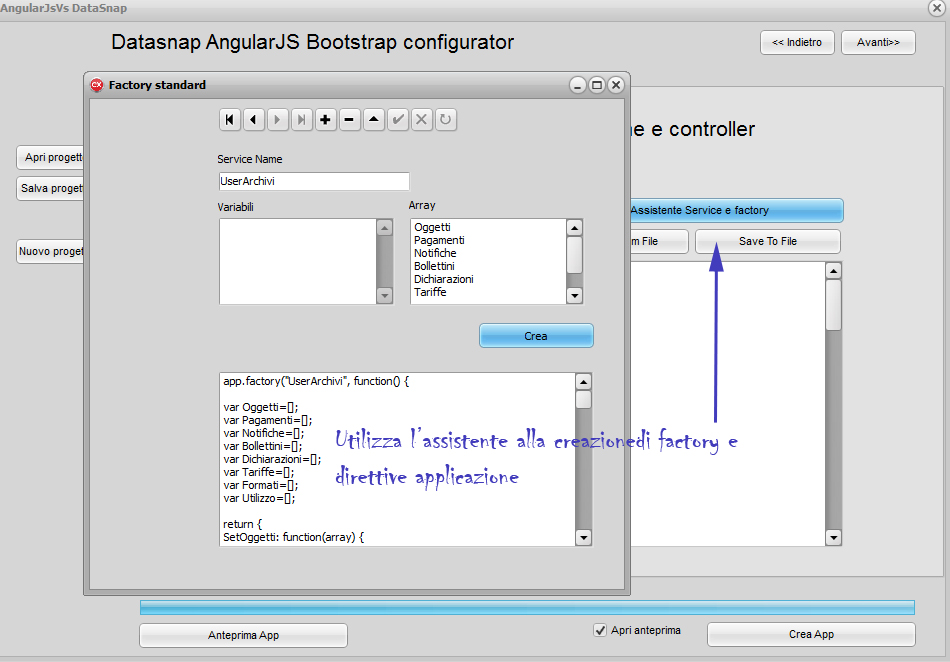The image size is (950, 662).
Task: Click the Avanti>> button
Action: coord(879,42)
